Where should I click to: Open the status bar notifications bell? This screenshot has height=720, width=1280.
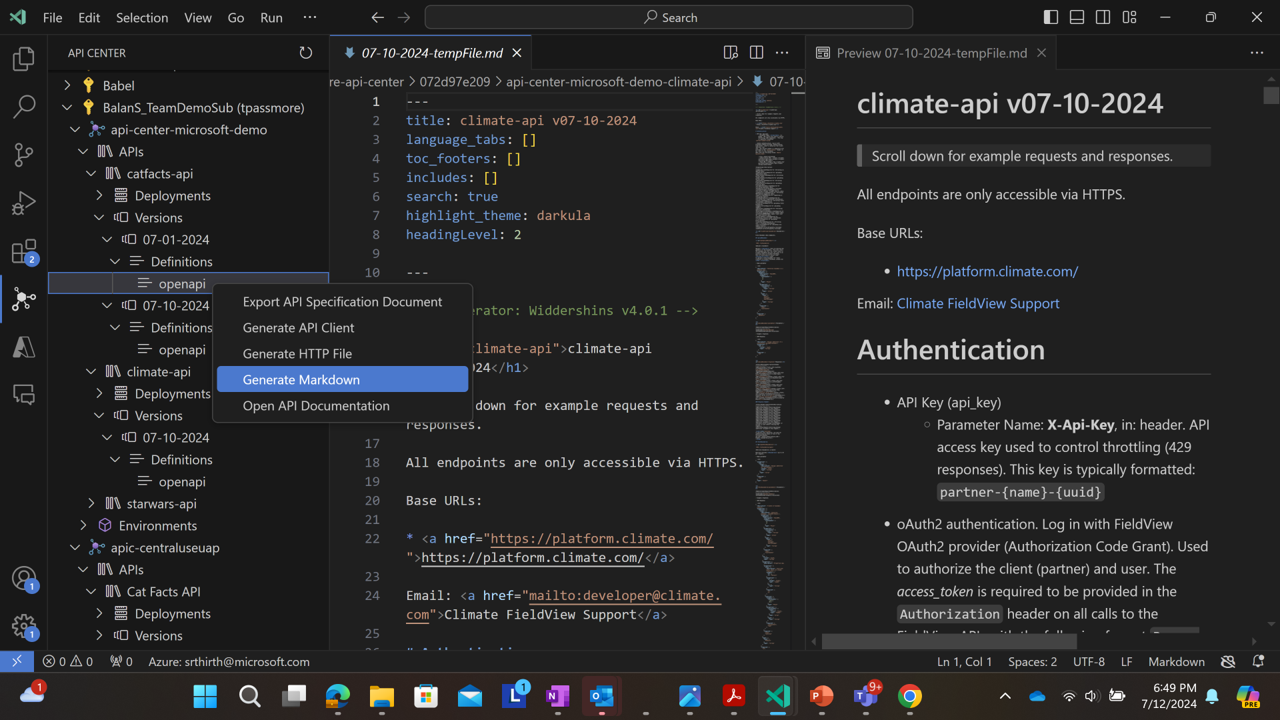pos(1259,661)
